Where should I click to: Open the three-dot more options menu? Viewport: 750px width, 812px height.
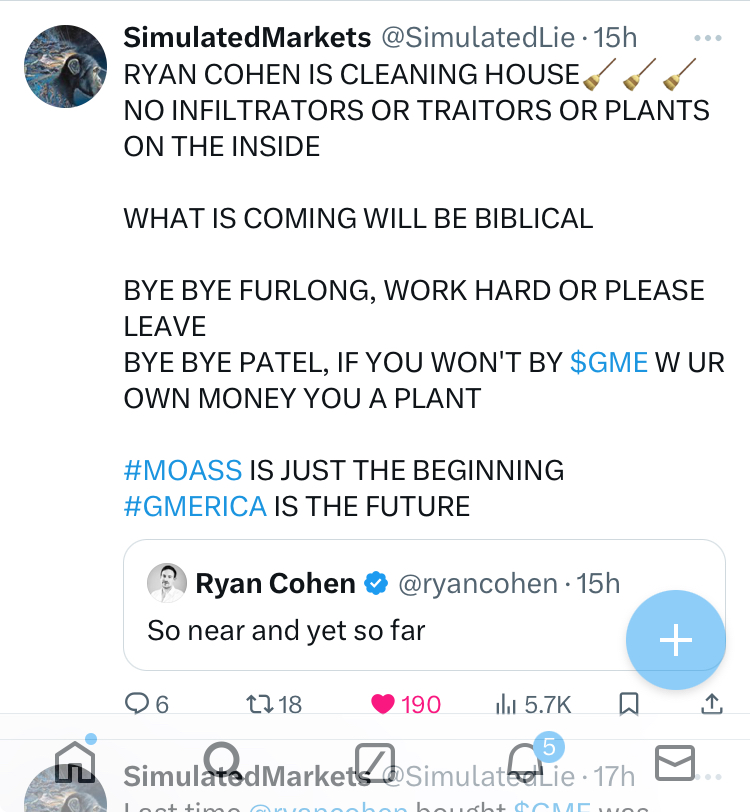coord(707,38)
